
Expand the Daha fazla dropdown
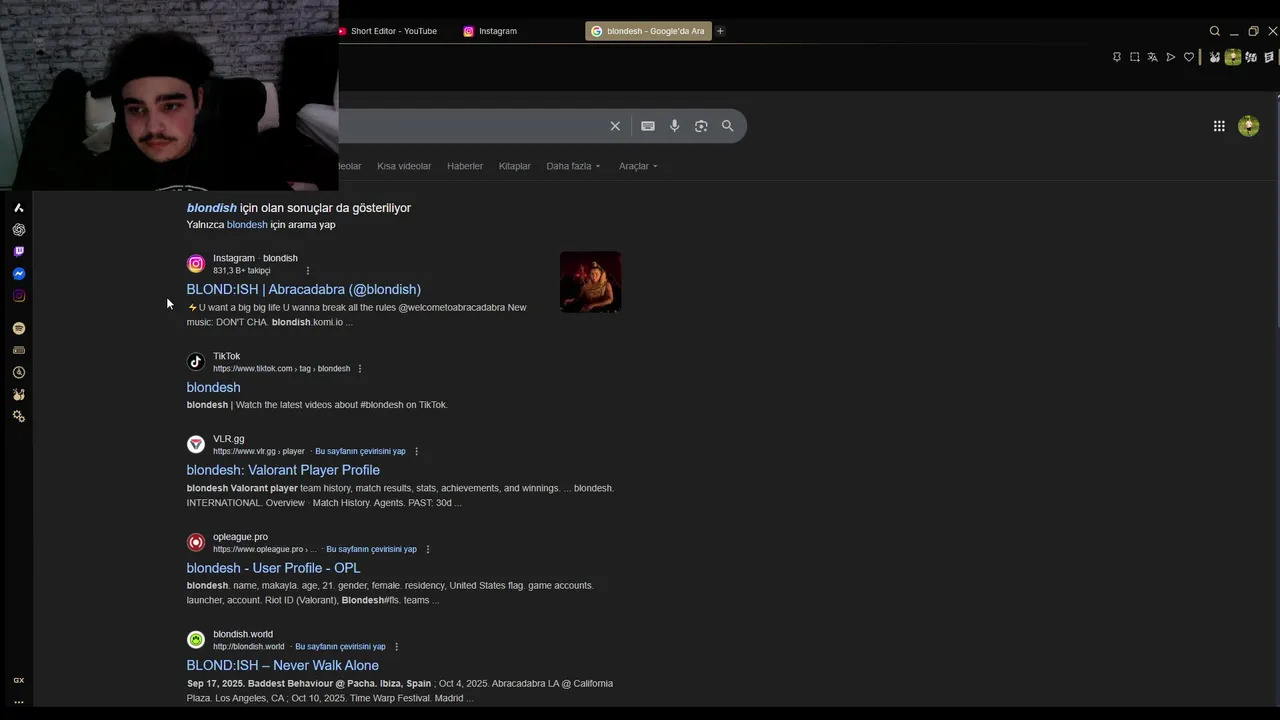click(573, 166)
